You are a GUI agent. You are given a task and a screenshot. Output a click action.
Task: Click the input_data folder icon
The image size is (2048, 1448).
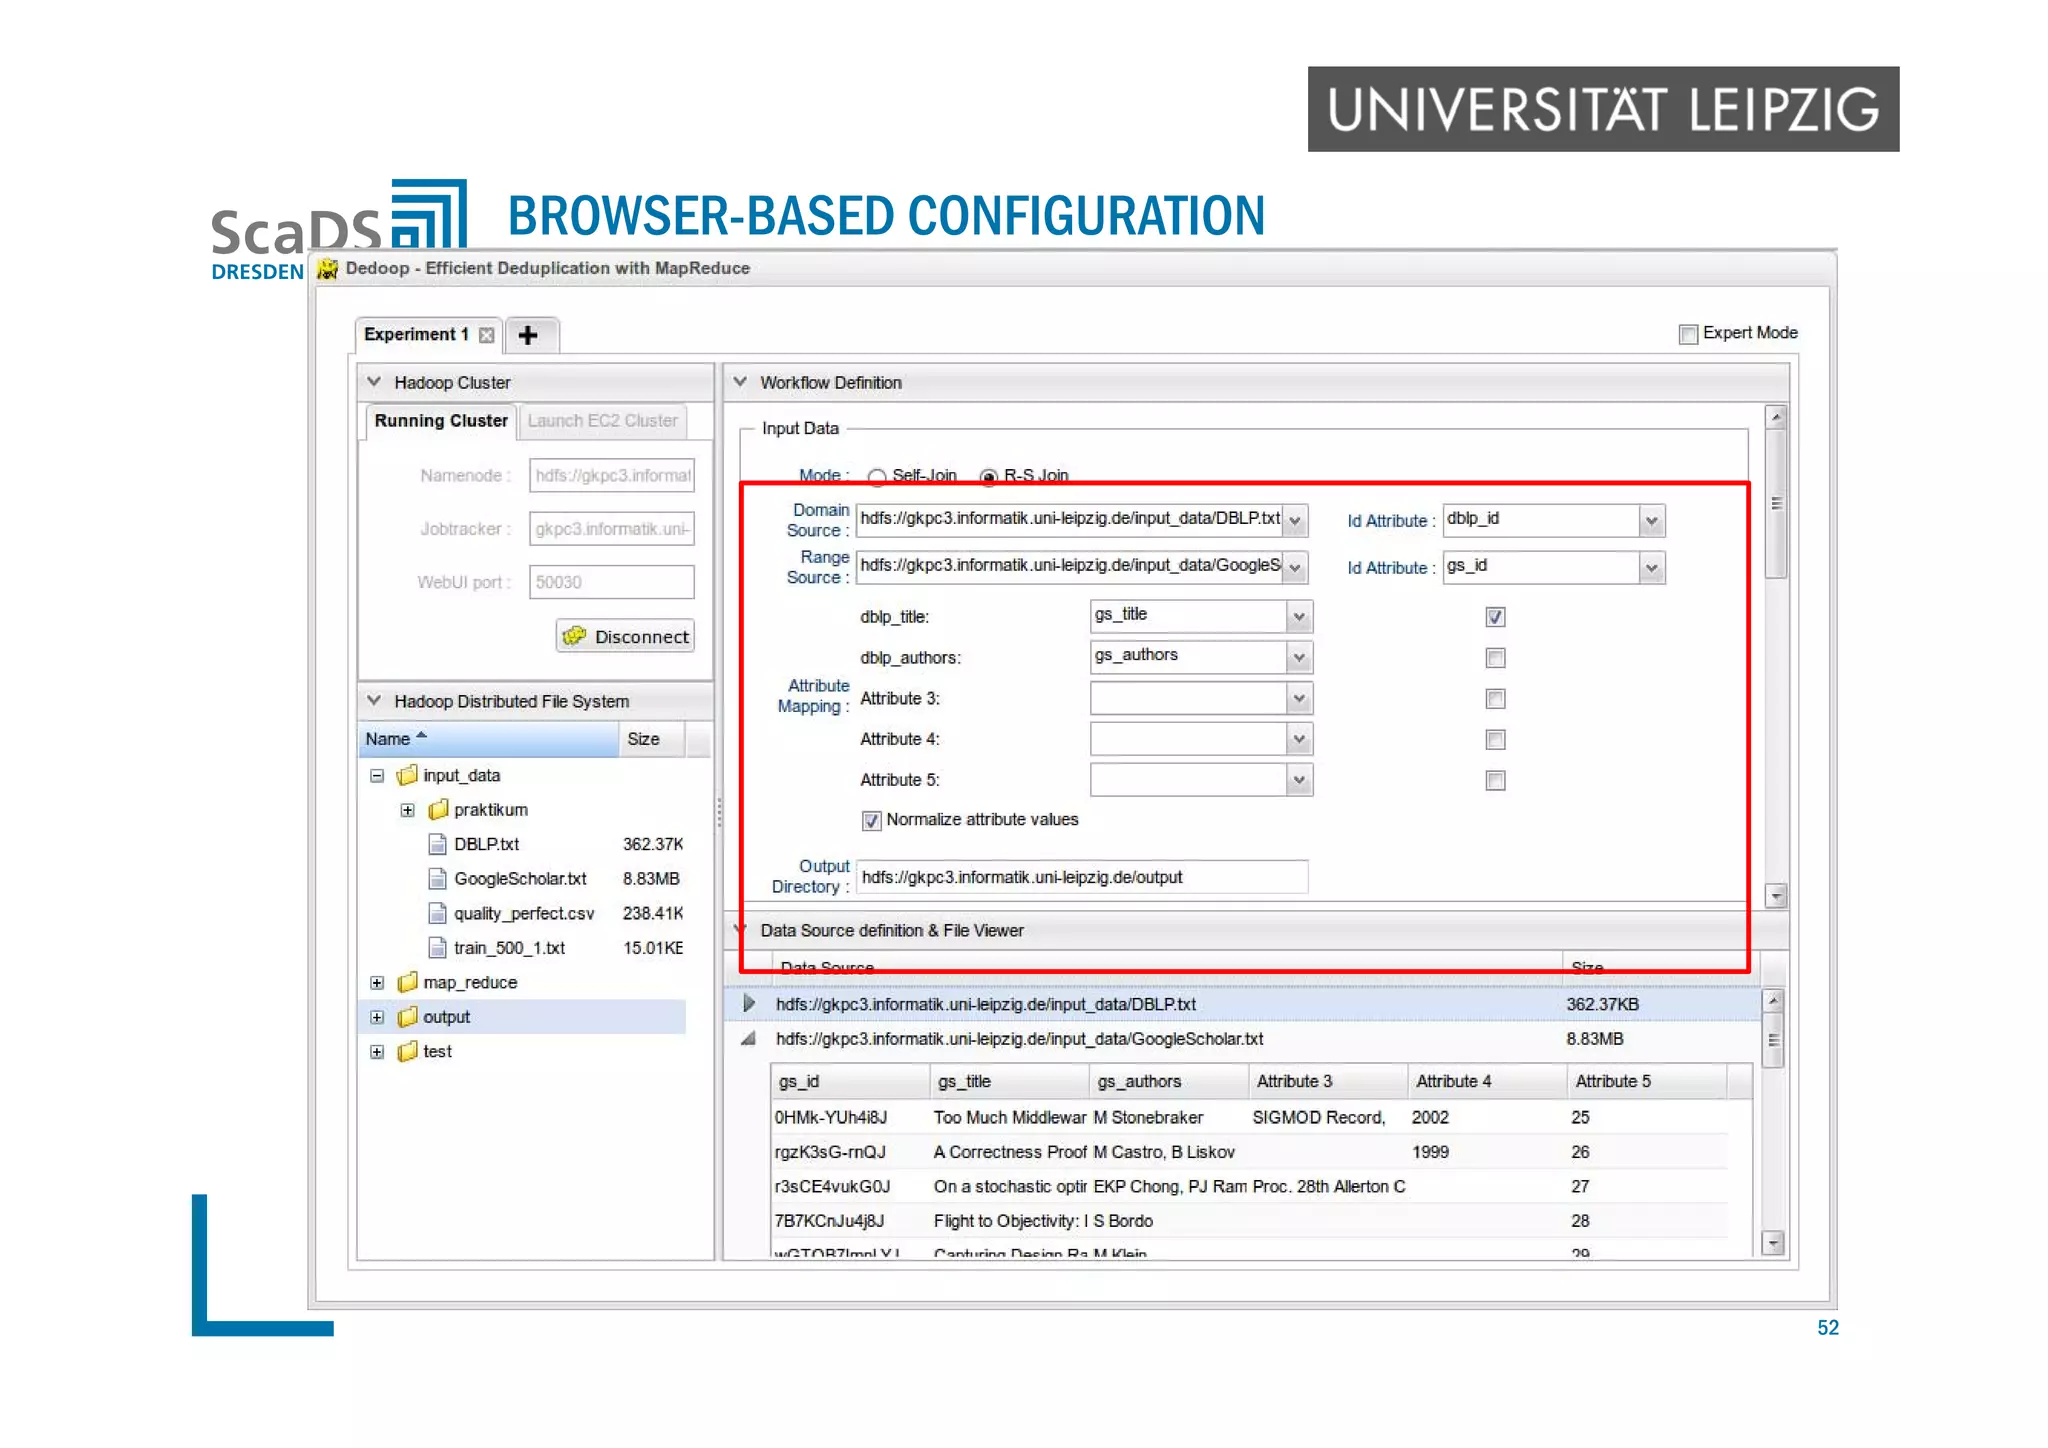tap(407, 775)
